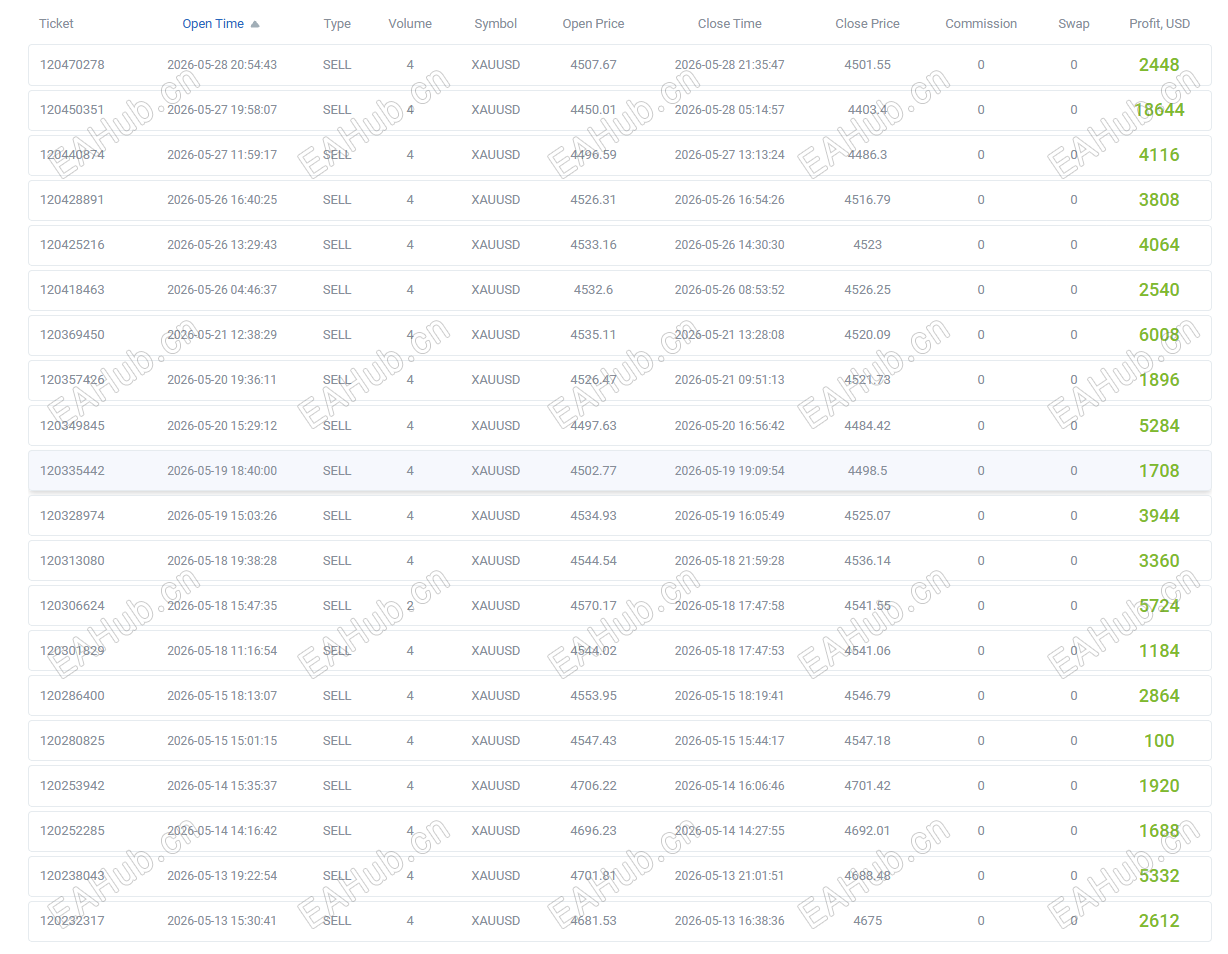The width and height of the screenshot is (1228, 954).
Task: Click profit value 2612
Action: (1159, 921)
